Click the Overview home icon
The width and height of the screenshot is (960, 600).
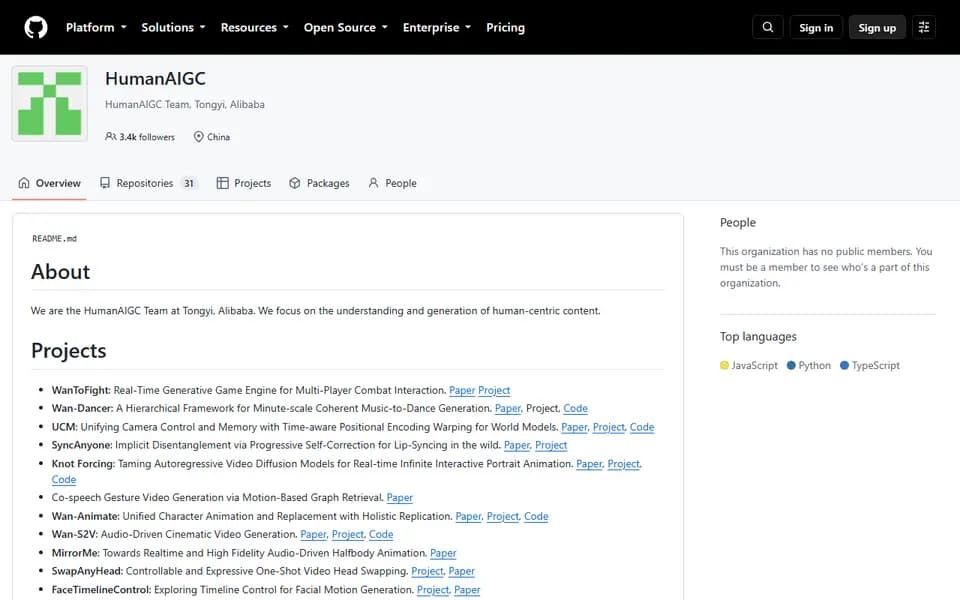(x=24, y=183)
